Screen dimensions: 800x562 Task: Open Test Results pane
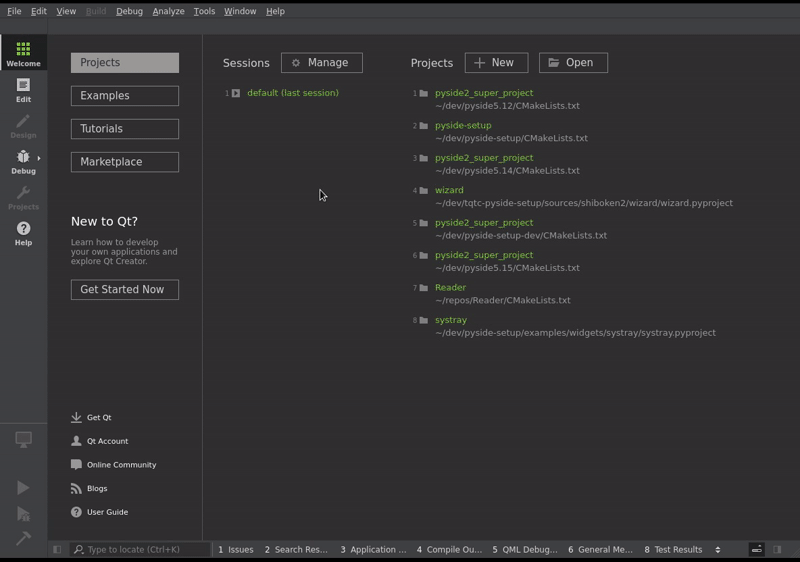673,549
